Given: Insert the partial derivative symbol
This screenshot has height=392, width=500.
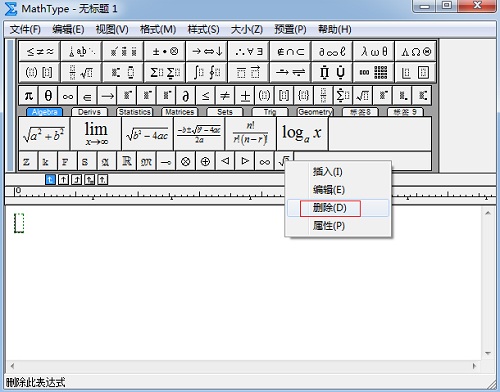Looking at the screenshot, I should [186, 96].
